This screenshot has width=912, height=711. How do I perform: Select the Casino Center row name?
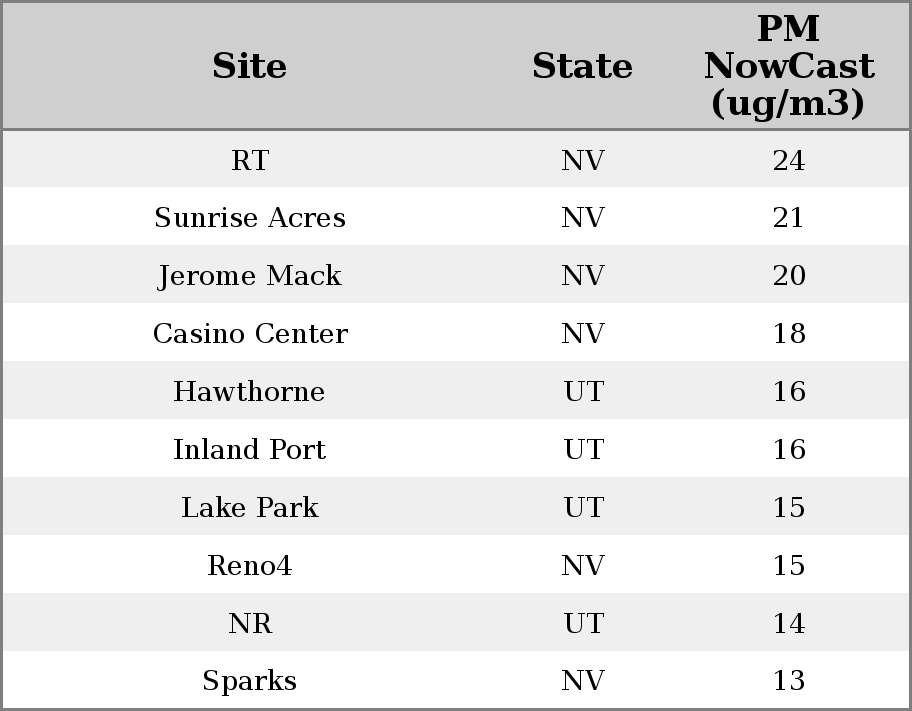[250, 333]
